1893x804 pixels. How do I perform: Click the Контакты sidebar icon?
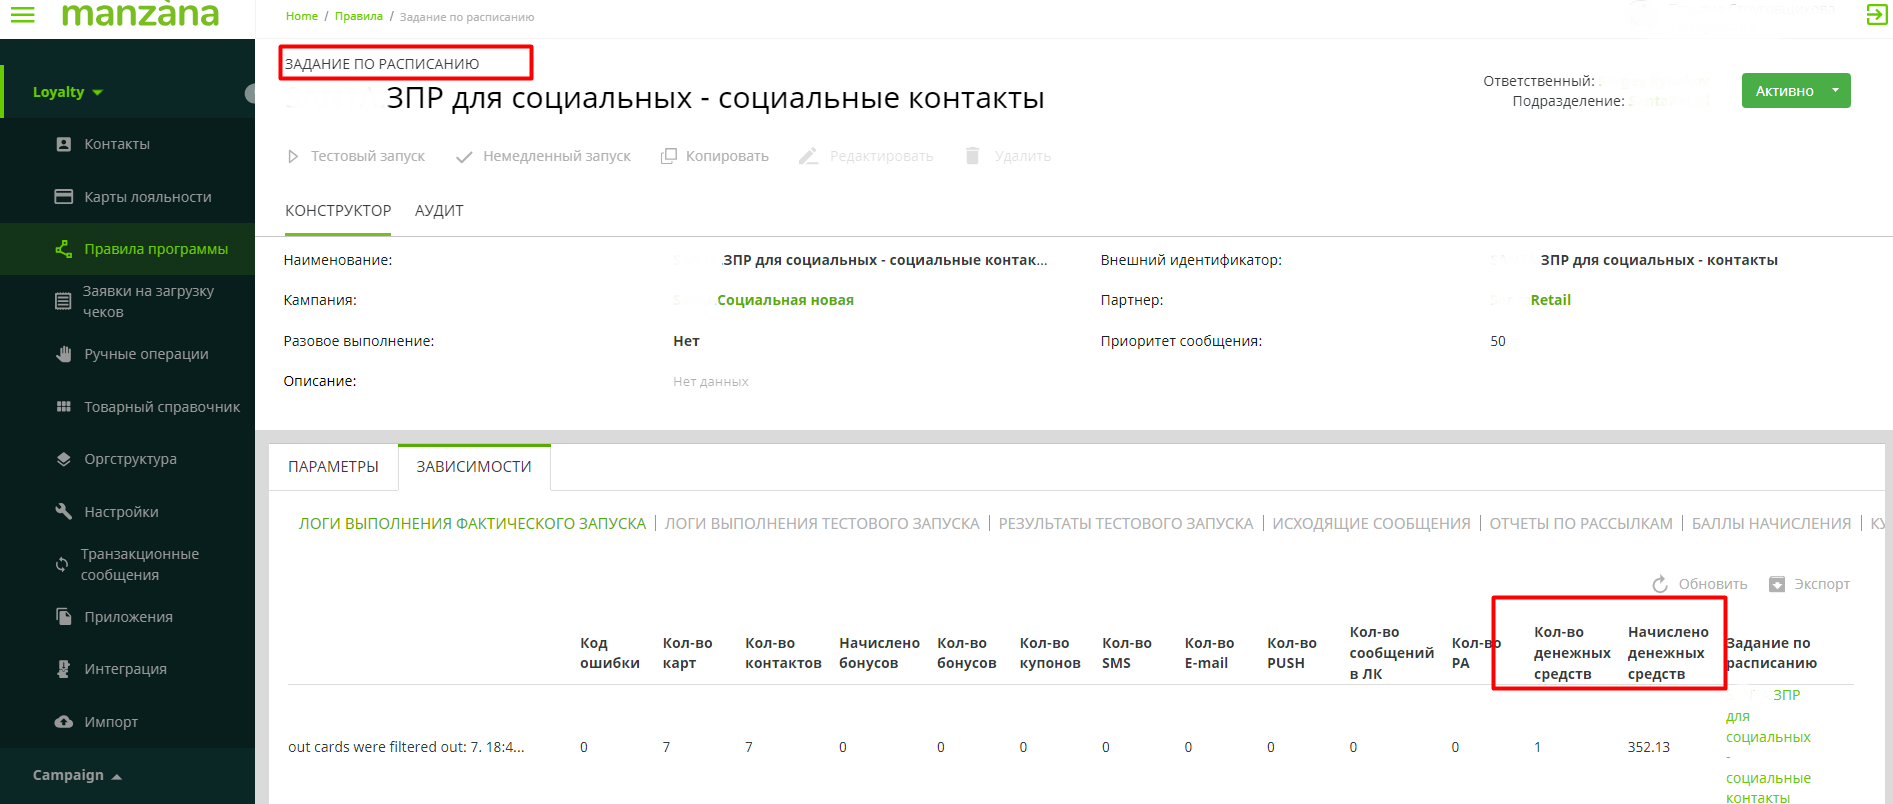point(64,144)
